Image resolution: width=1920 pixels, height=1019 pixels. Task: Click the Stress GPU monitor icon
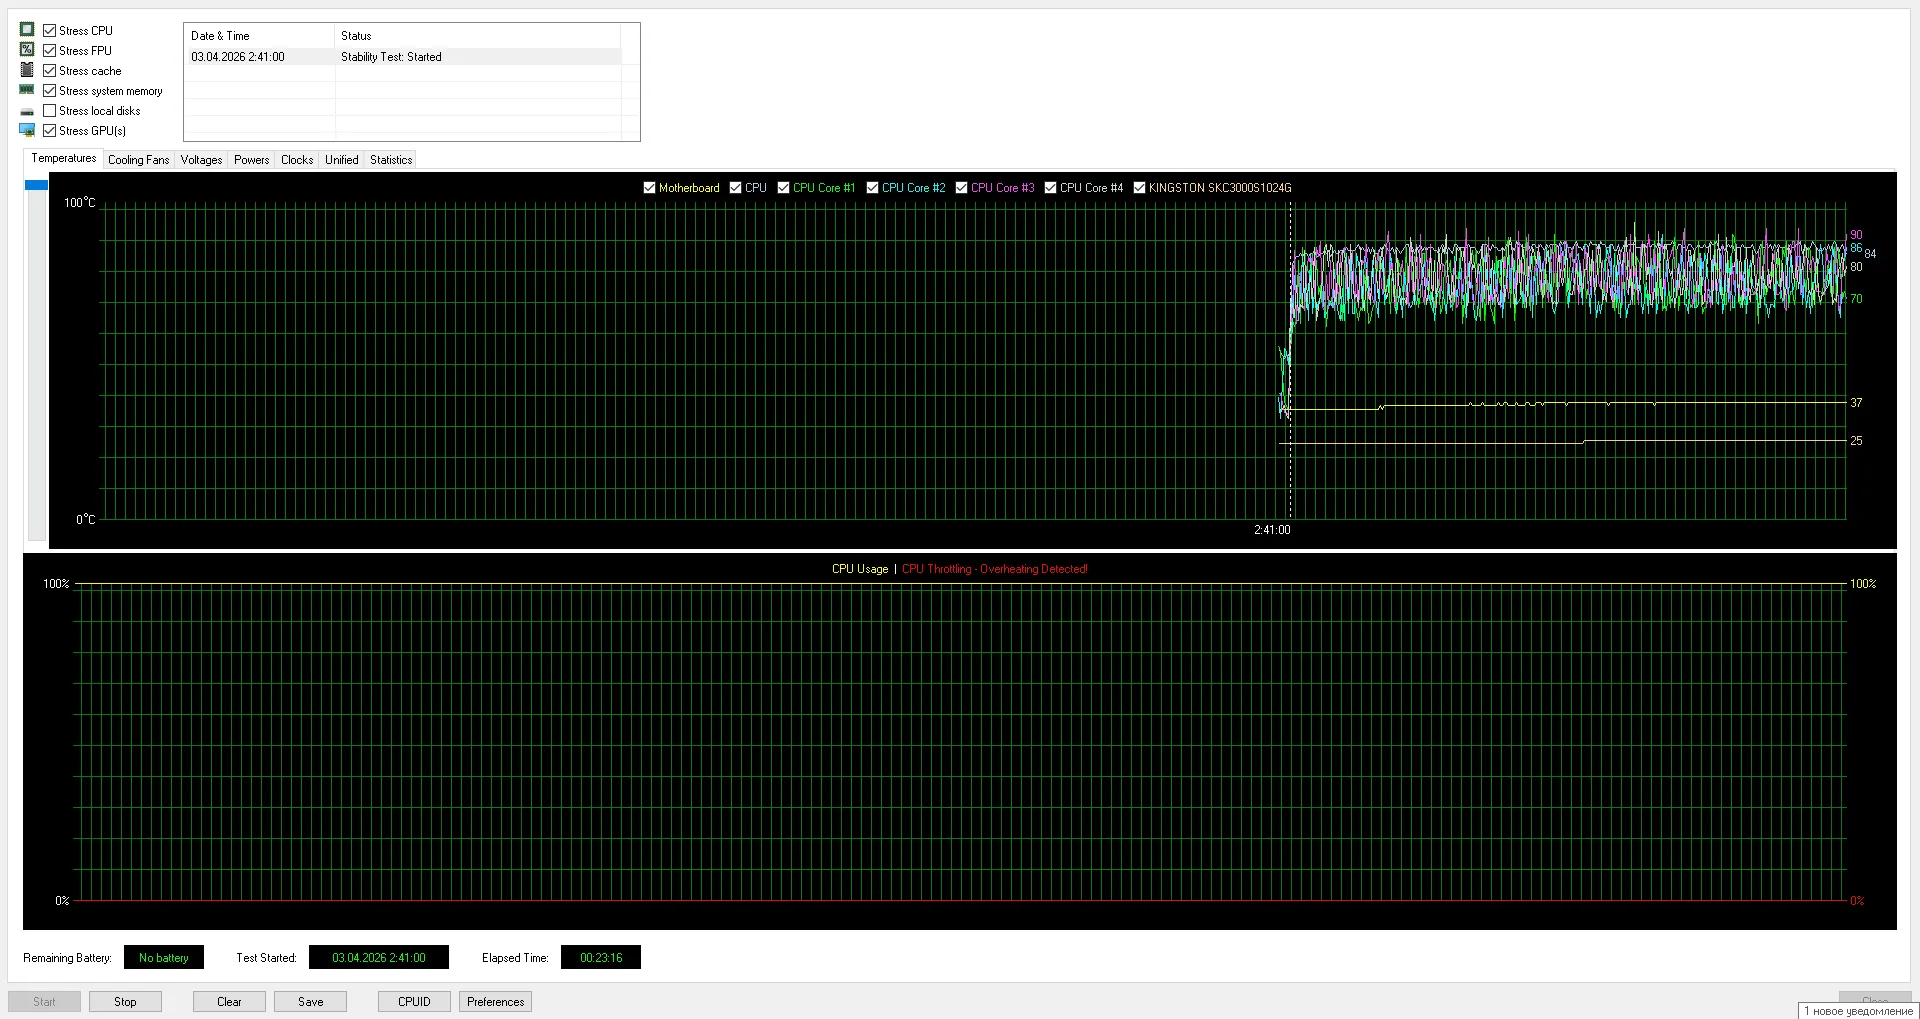[x=27, y=131]
